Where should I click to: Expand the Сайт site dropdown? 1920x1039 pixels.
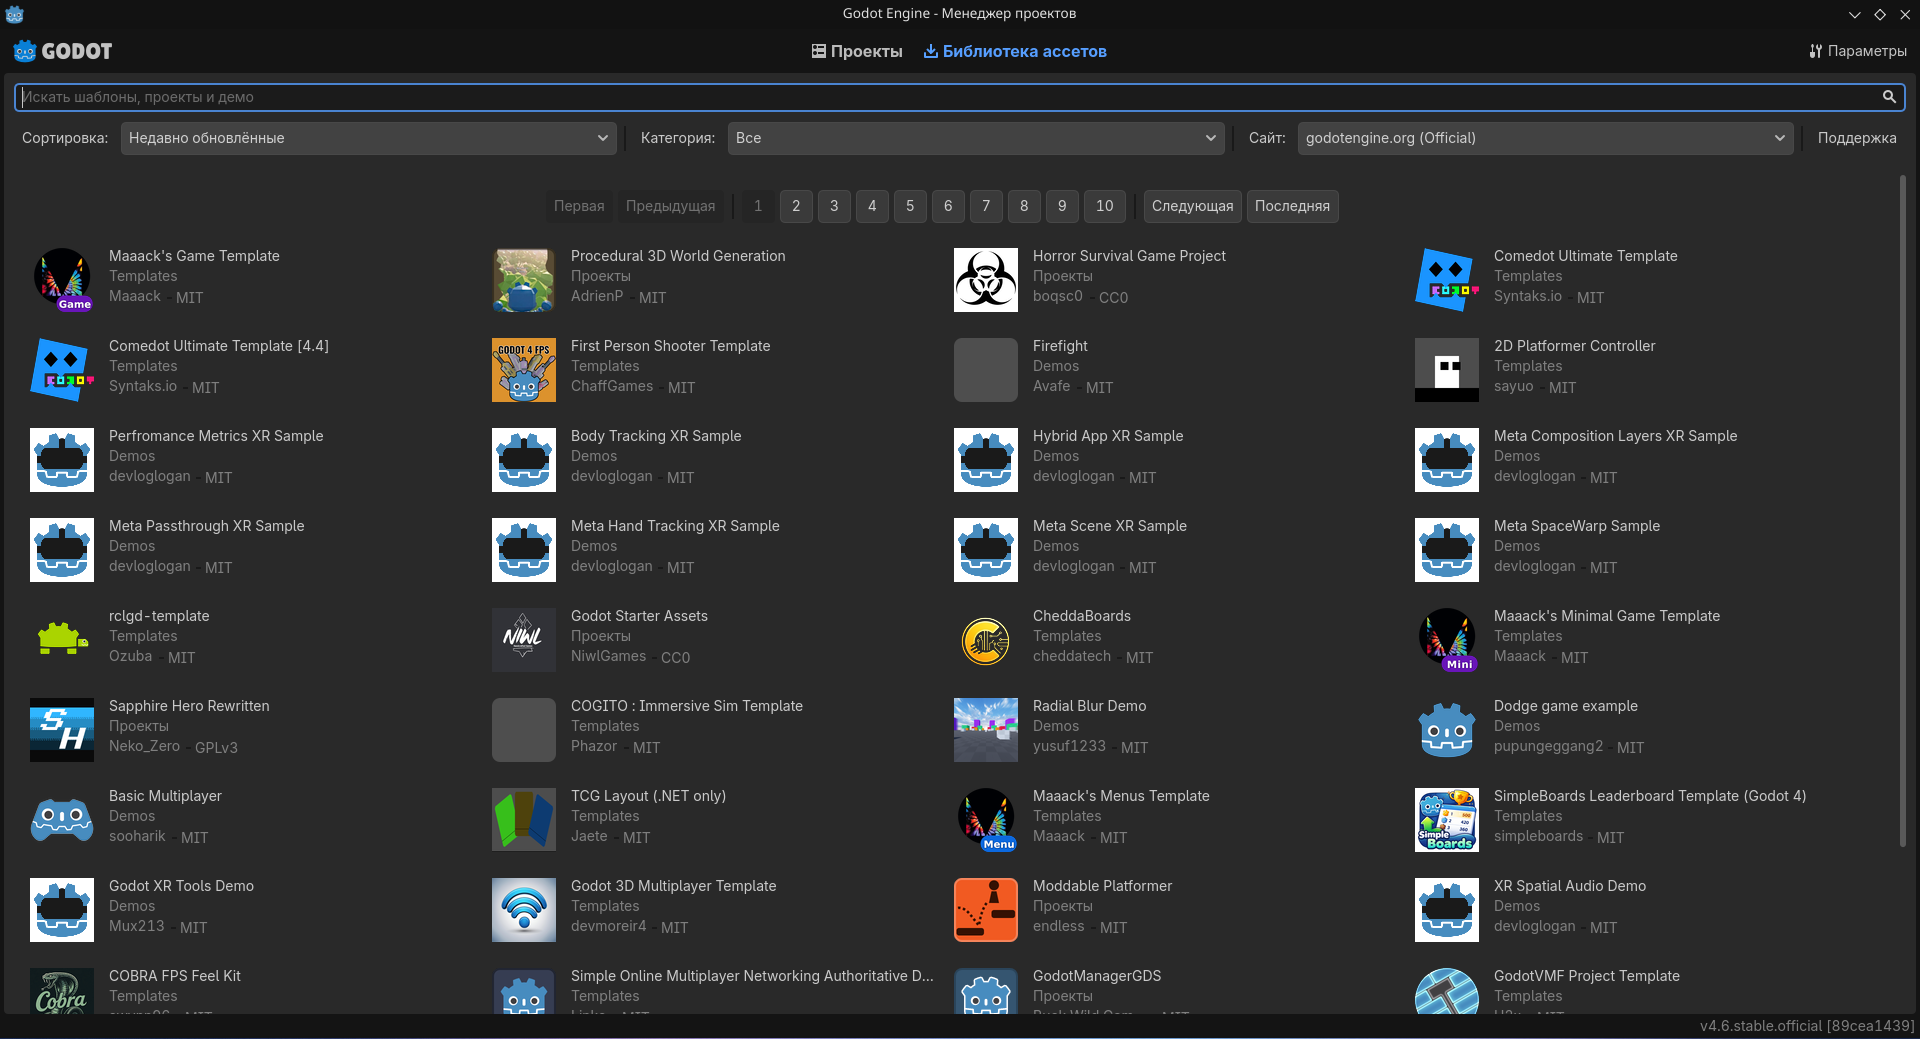point(1544,138)
